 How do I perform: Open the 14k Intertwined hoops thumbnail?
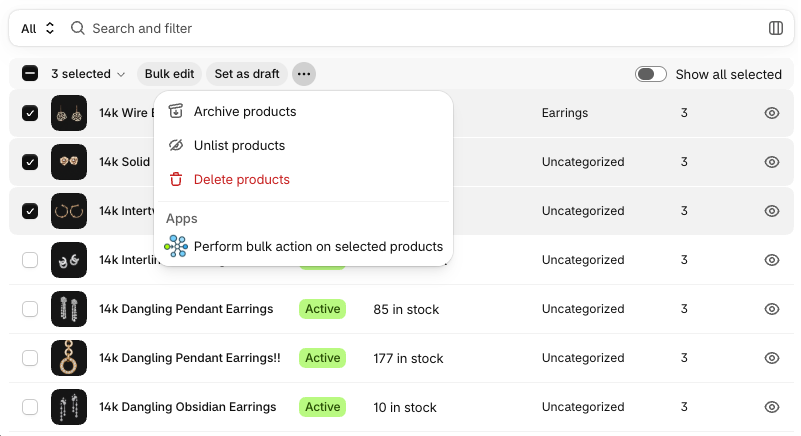pyautogui.click(x=69, y=211)
